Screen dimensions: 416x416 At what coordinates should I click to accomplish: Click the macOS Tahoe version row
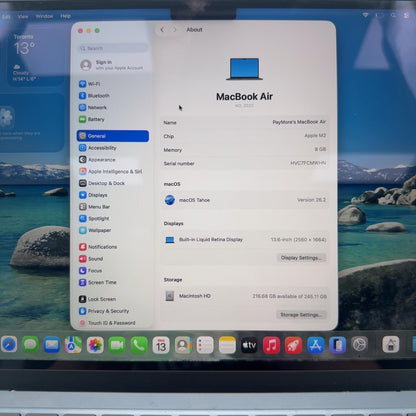coord(245,200)
